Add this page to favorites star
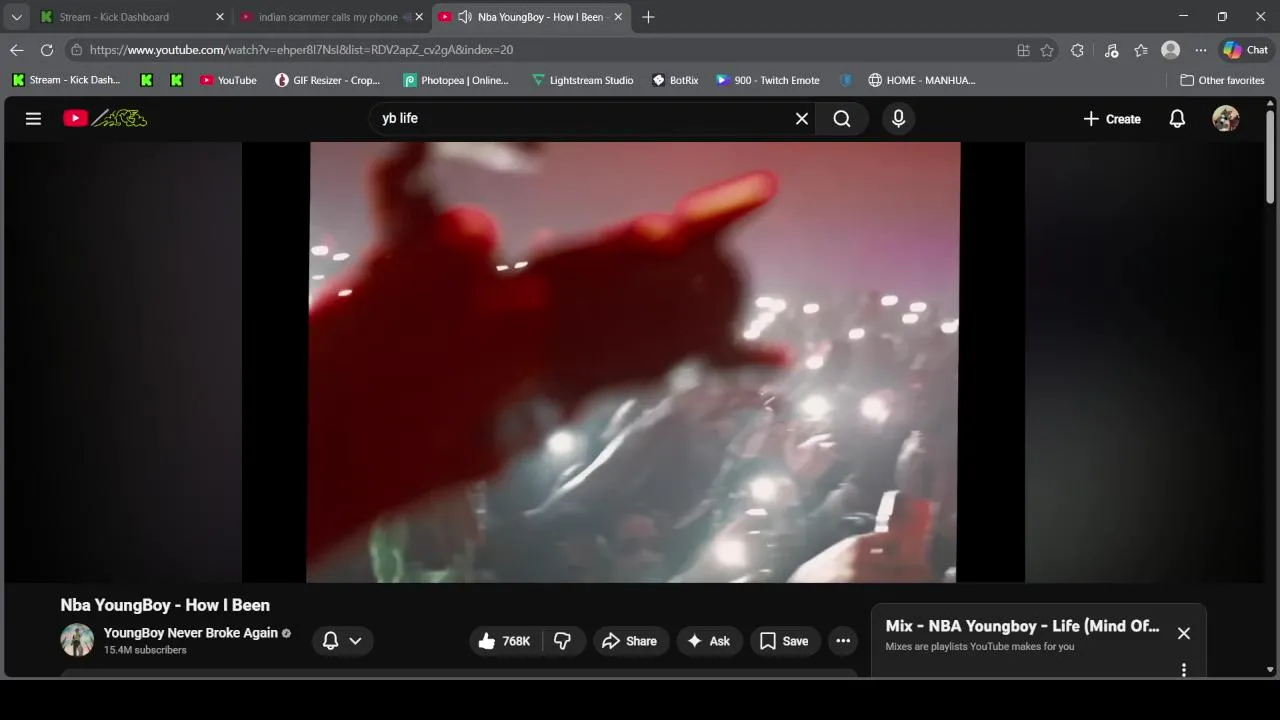This screenshot has height=720, width=1280. tap(1047, 50)
